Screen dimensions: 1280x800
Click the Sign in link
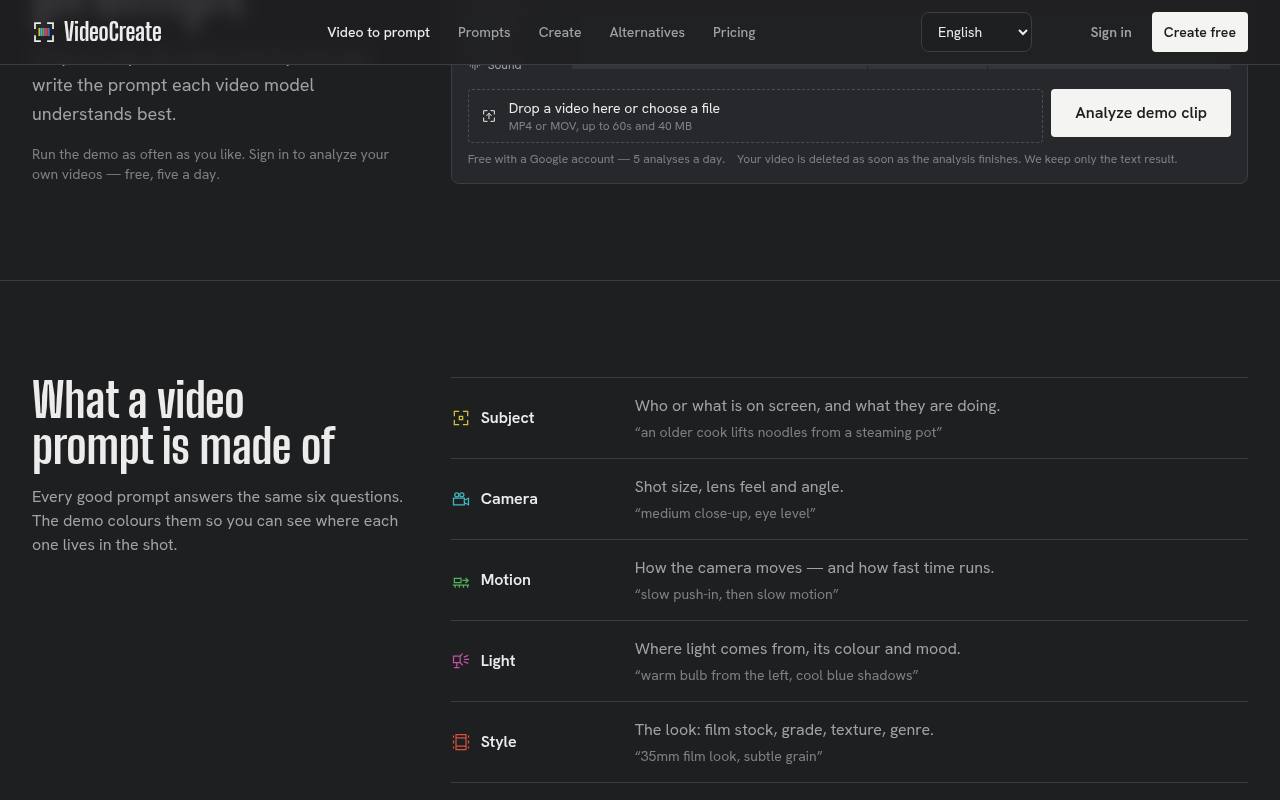point(1111,32)
